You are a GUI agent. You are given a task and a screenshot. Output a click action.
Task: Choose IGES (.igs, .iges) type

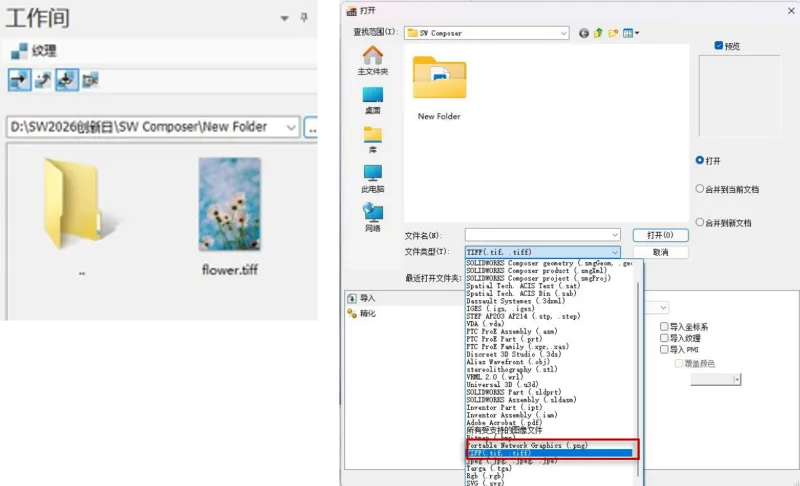click(x=500, y=309)
